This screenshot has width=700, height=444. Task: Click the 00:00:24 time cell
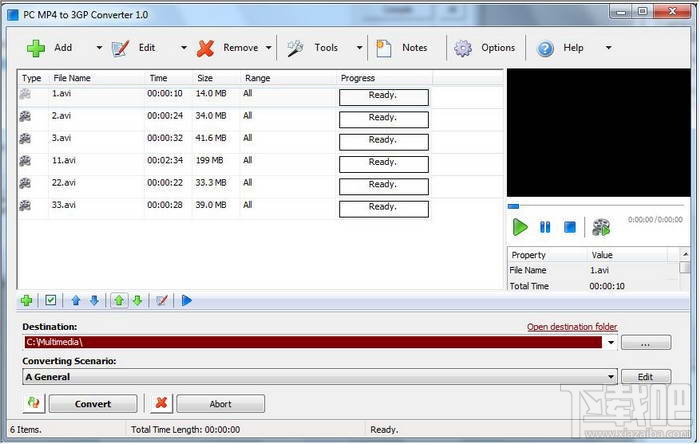(x=165, y=116)
